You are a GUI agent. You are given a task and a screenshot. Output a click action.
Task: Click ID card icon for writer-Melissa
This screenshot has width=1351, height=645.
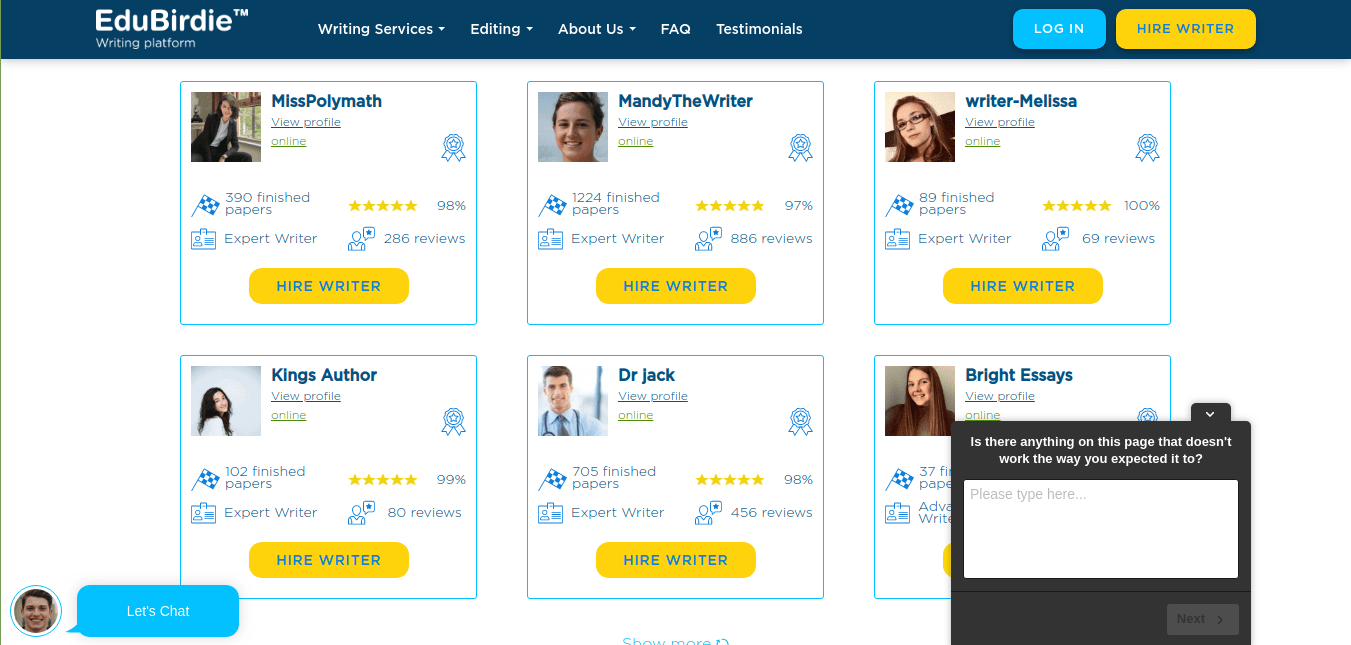coord(898,239)
